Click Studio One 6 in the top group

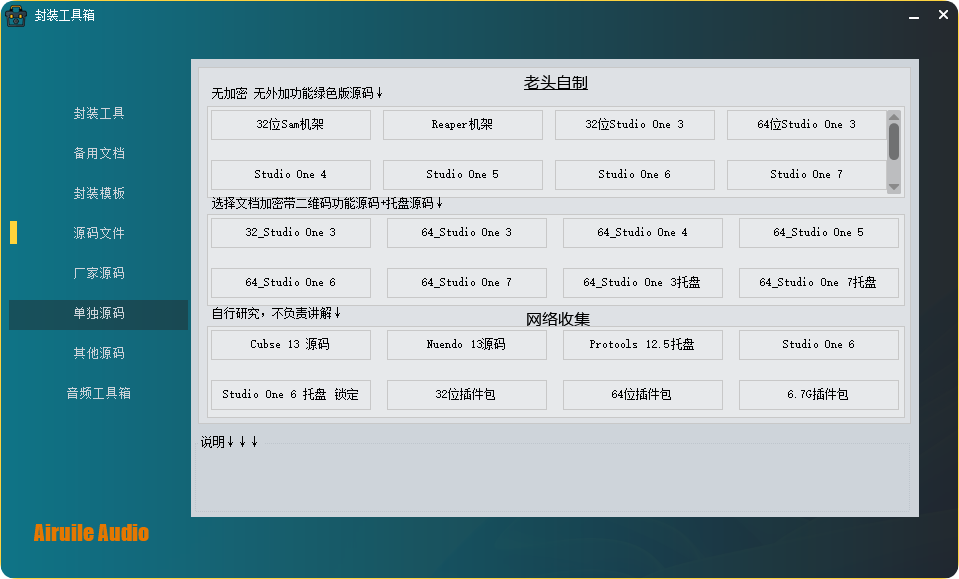pyautogui.click(x=634, y=175)
